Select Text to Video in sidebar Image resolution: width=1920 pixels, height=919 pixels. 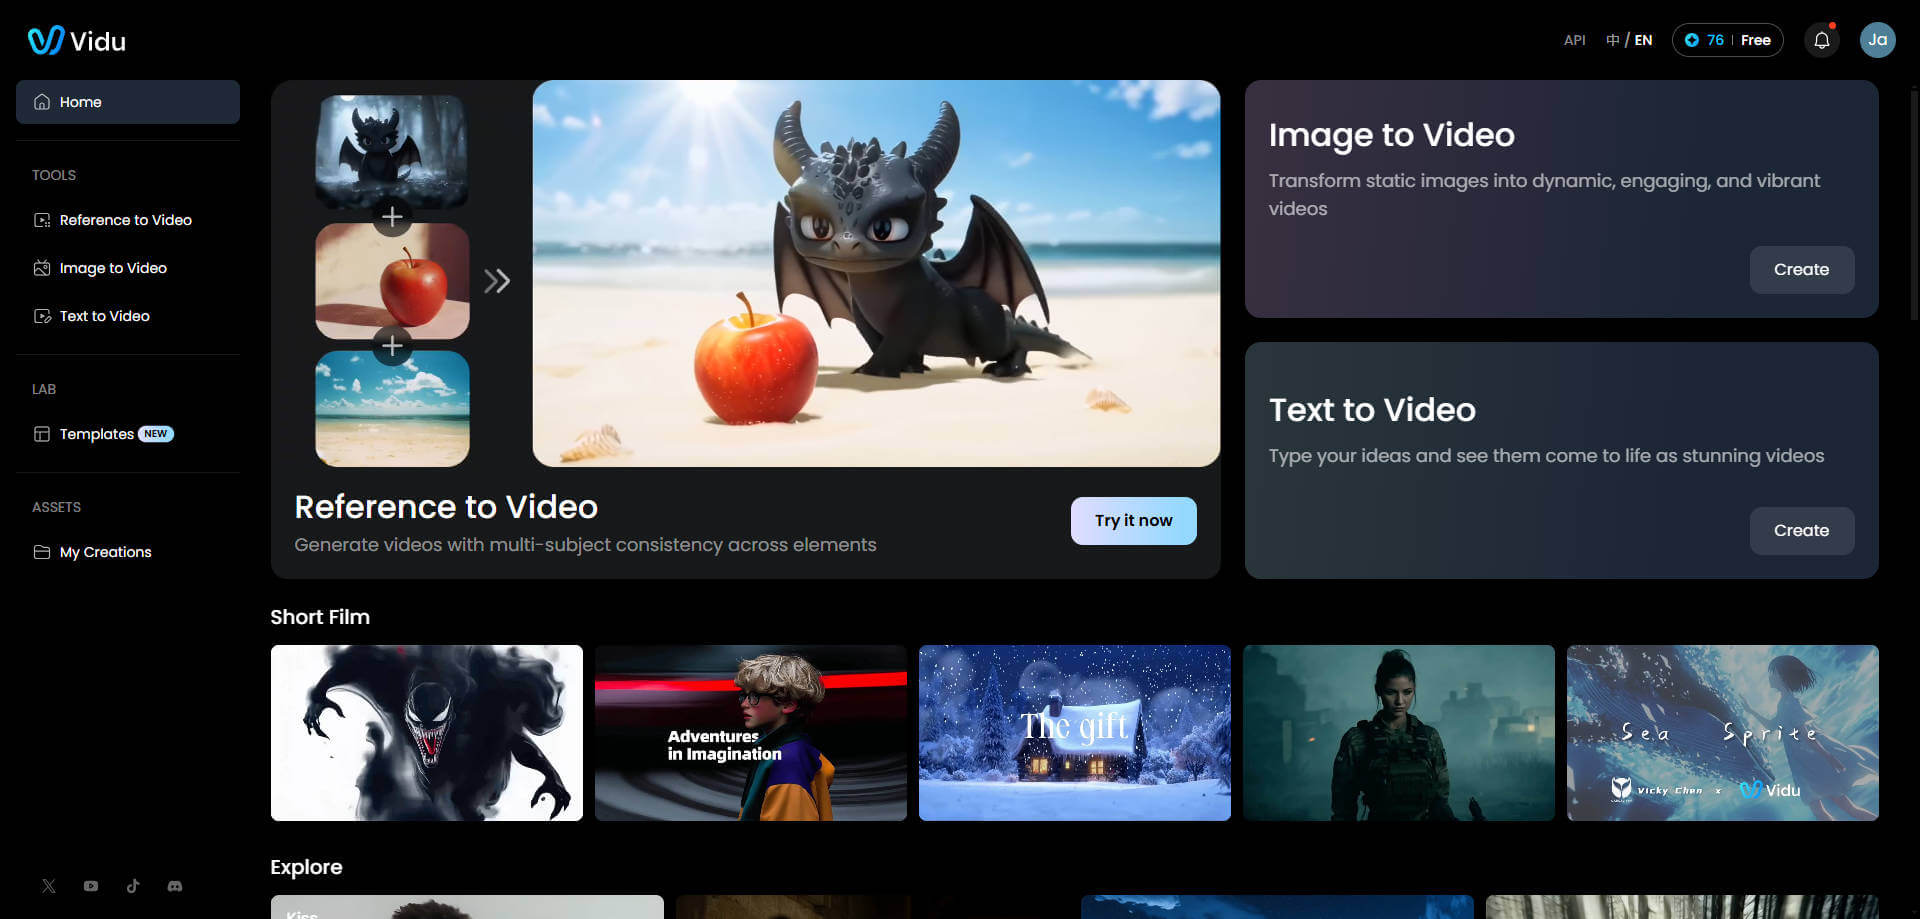128,316
